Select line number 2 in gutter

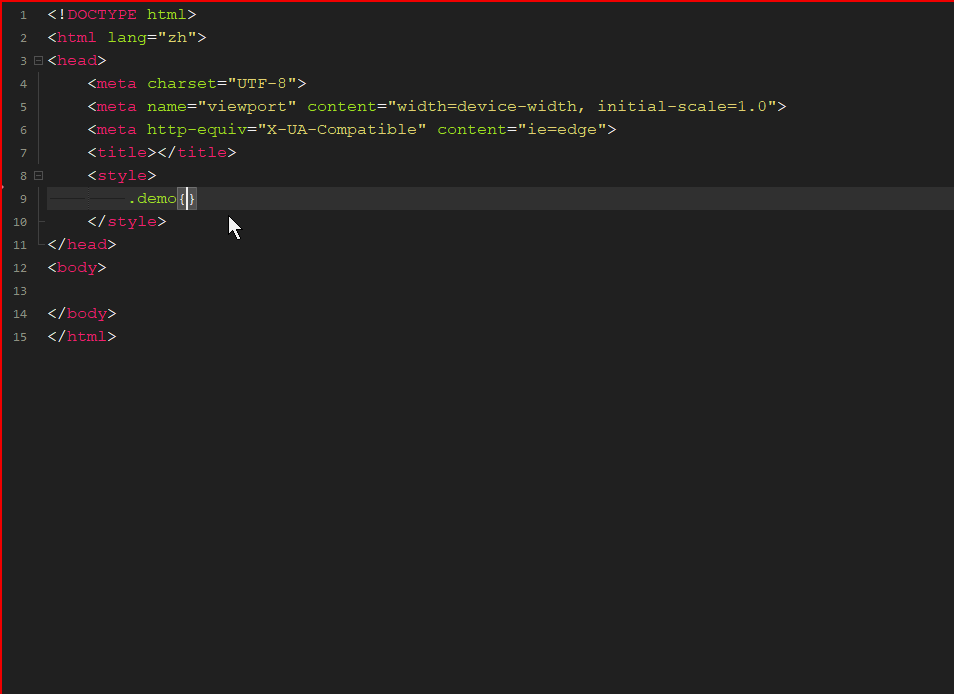coord(23,38)
